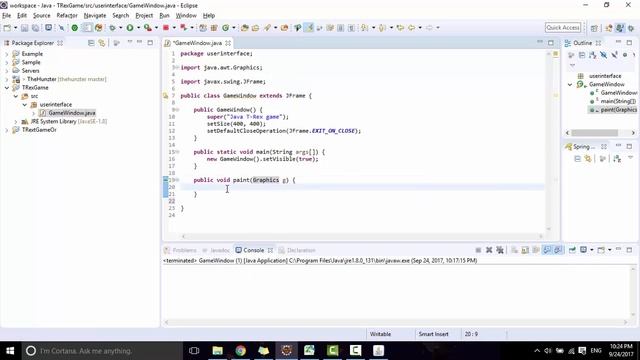Open the Project menu

pyautogui.click(x=144, y=16)
